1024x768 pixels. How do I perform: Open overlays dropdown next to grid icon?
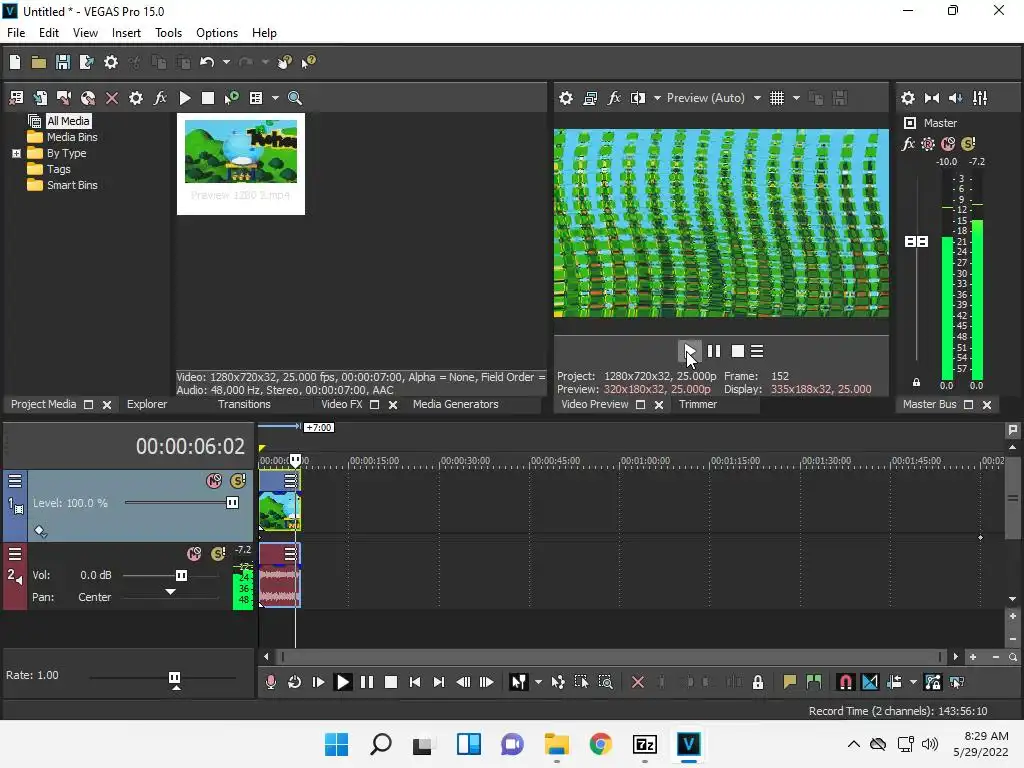click(796, 98)
